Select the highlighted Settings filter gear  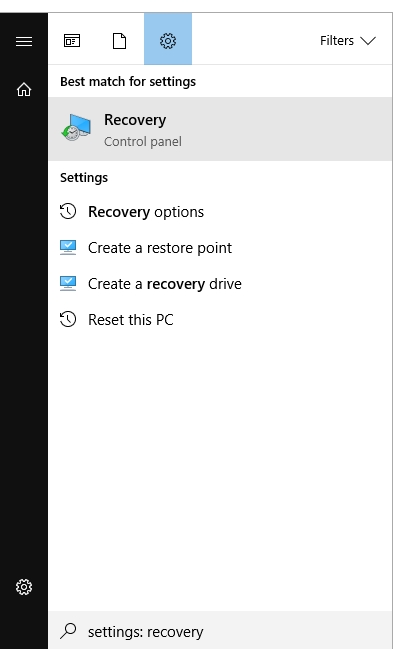click(168, 39)
